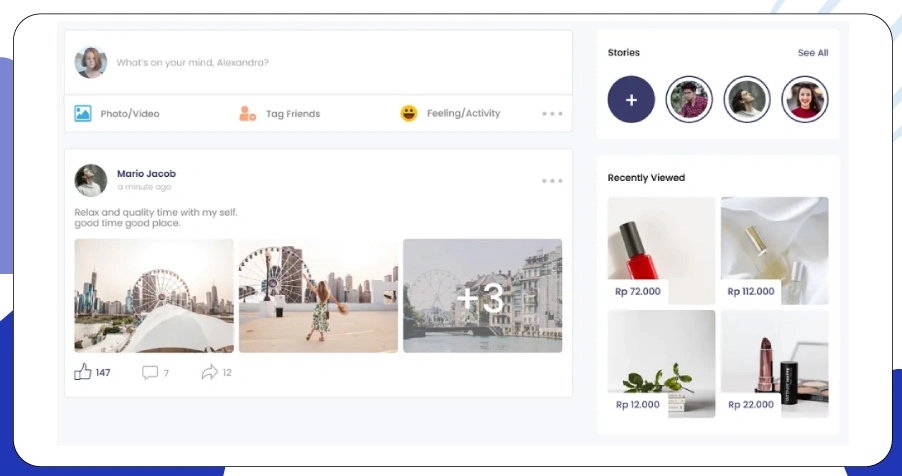Screen dimensions: 902x476
Task: View the perfume product priced Rp 112.000
Action: 774,250
